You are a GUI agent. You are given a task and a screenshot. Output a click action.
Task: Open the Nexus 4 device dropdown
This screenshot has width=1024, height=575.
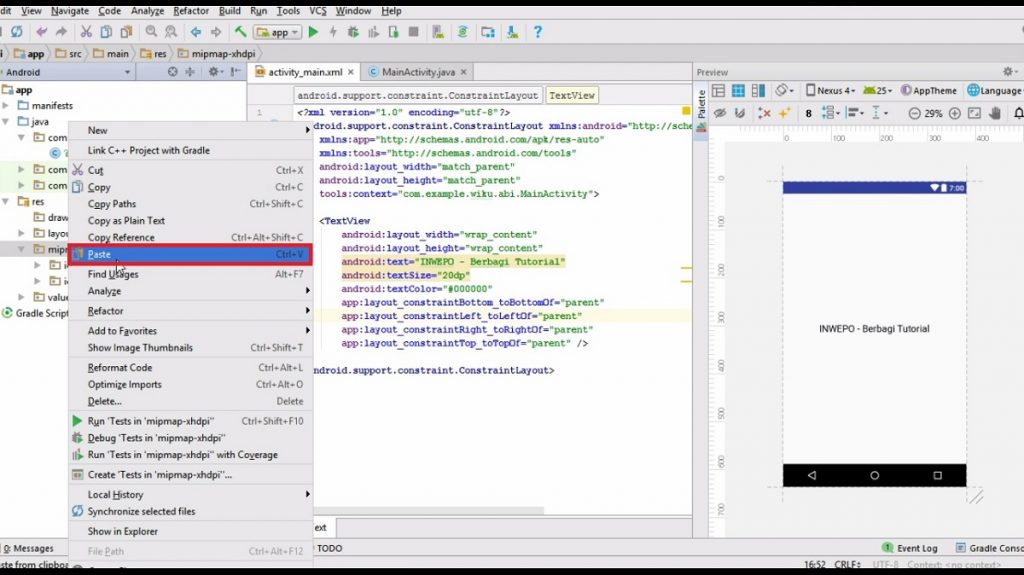830,90
